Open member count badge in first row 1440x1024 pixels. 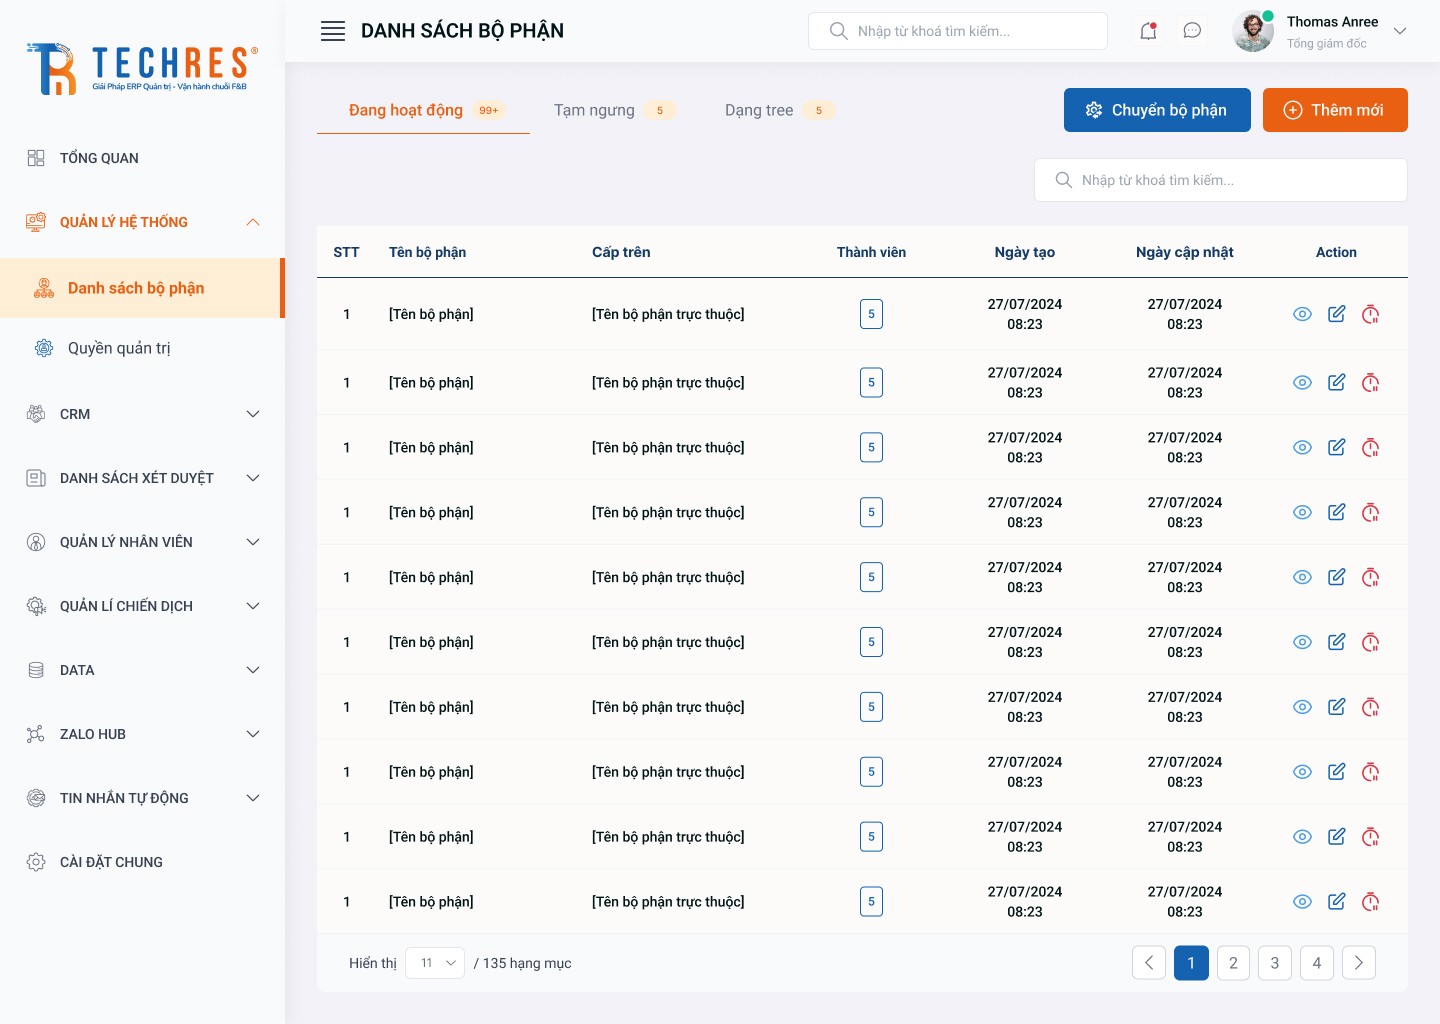point(871,314)
